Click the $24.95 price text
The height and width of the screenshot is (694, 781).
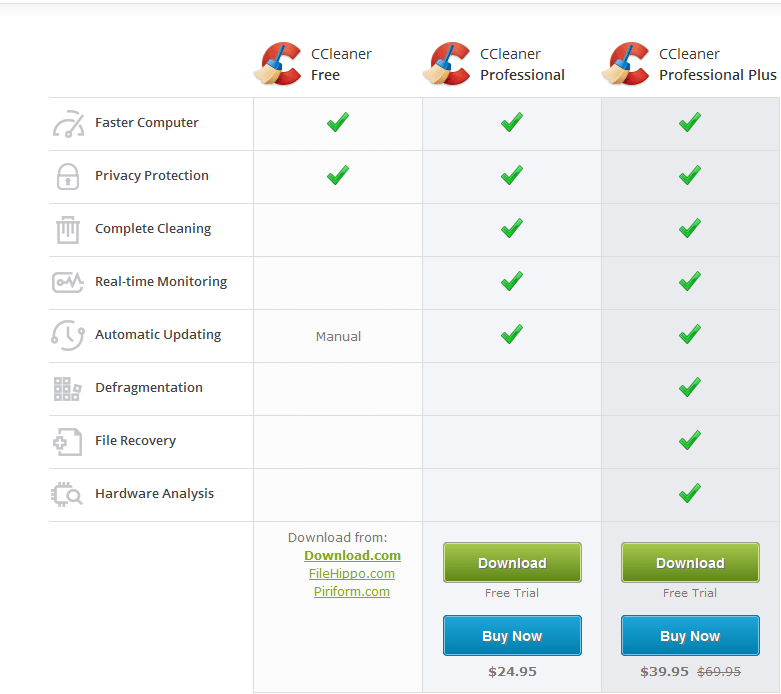[x=512, y=672]
